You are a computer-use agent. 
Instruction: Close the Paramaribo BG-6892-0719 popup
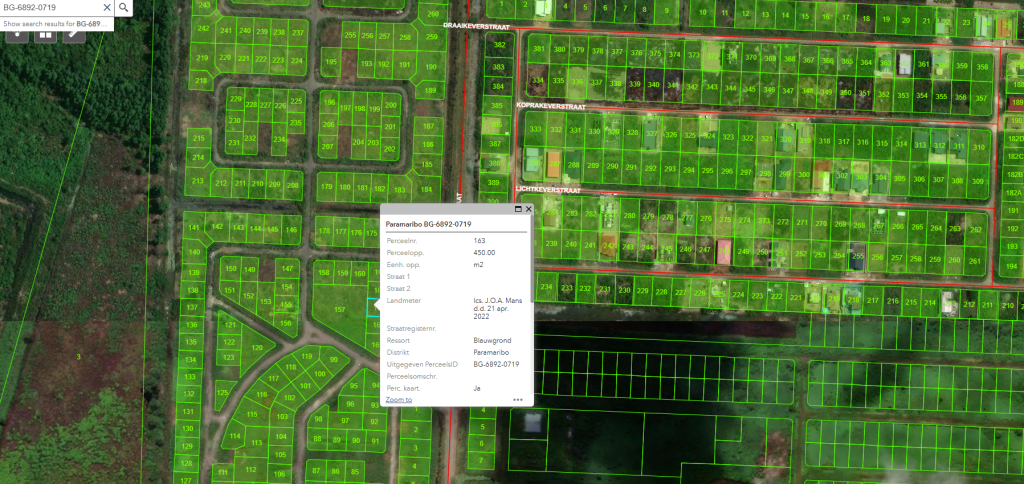528,210
